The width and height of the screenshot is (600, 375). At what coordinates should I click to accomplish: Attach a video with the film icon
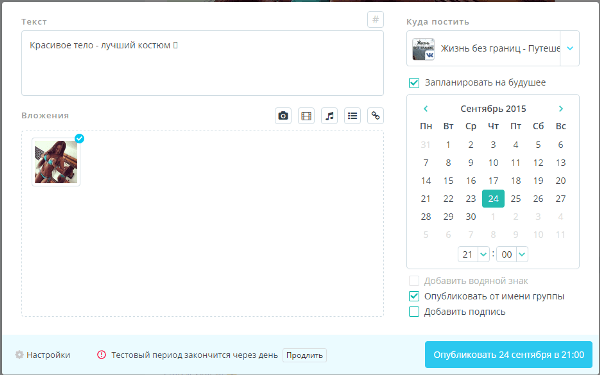tap(306, 116)
